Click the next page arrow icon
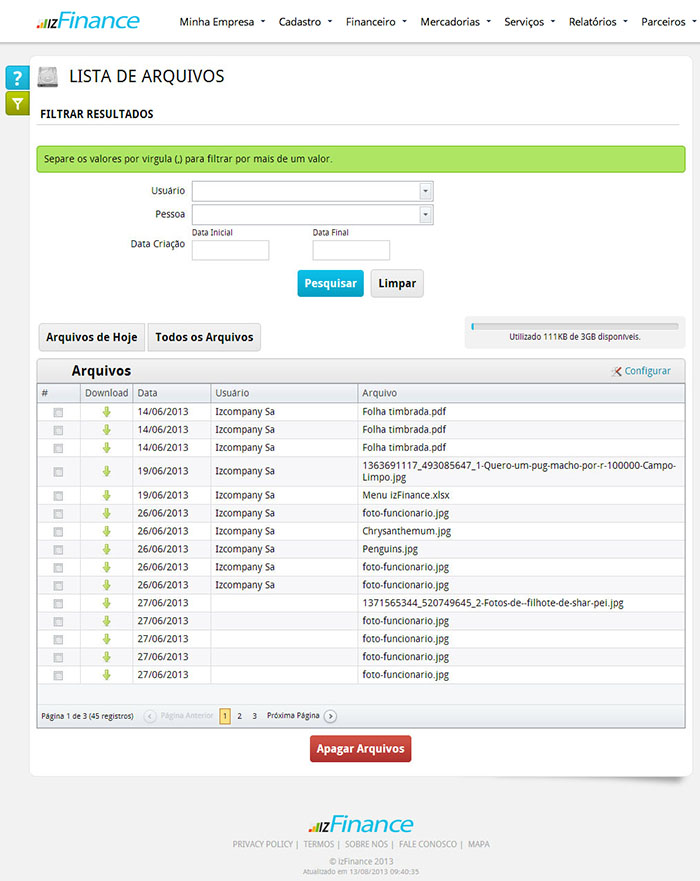The image size is (700, 881). [331, 716]
